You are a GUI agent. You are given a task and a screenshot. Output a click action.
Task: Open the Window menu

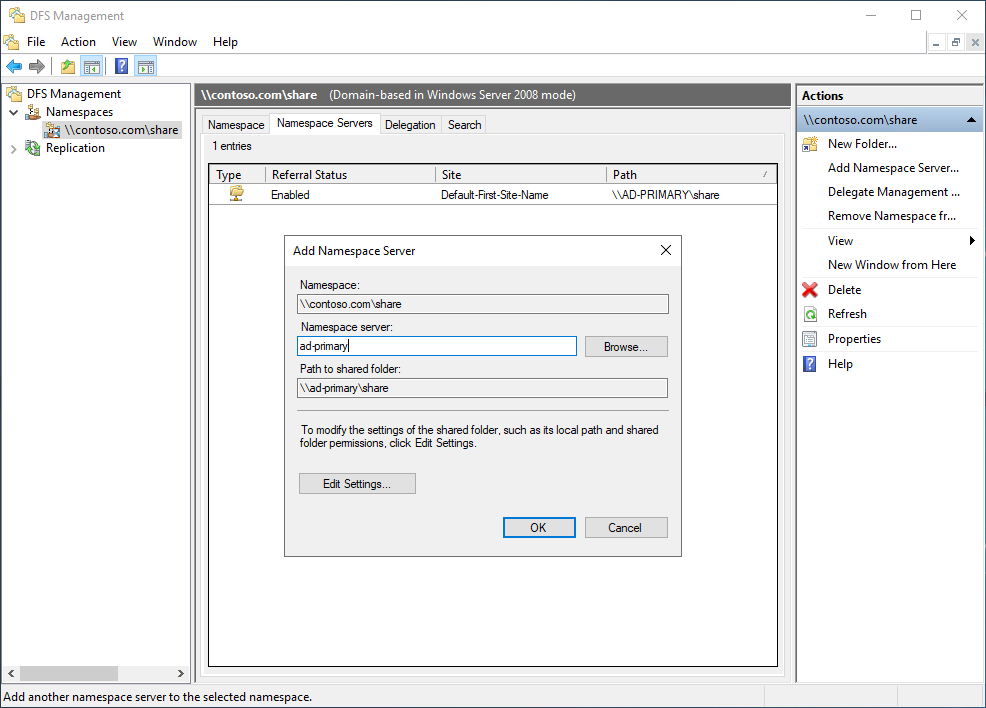click(x=175, y=42)
